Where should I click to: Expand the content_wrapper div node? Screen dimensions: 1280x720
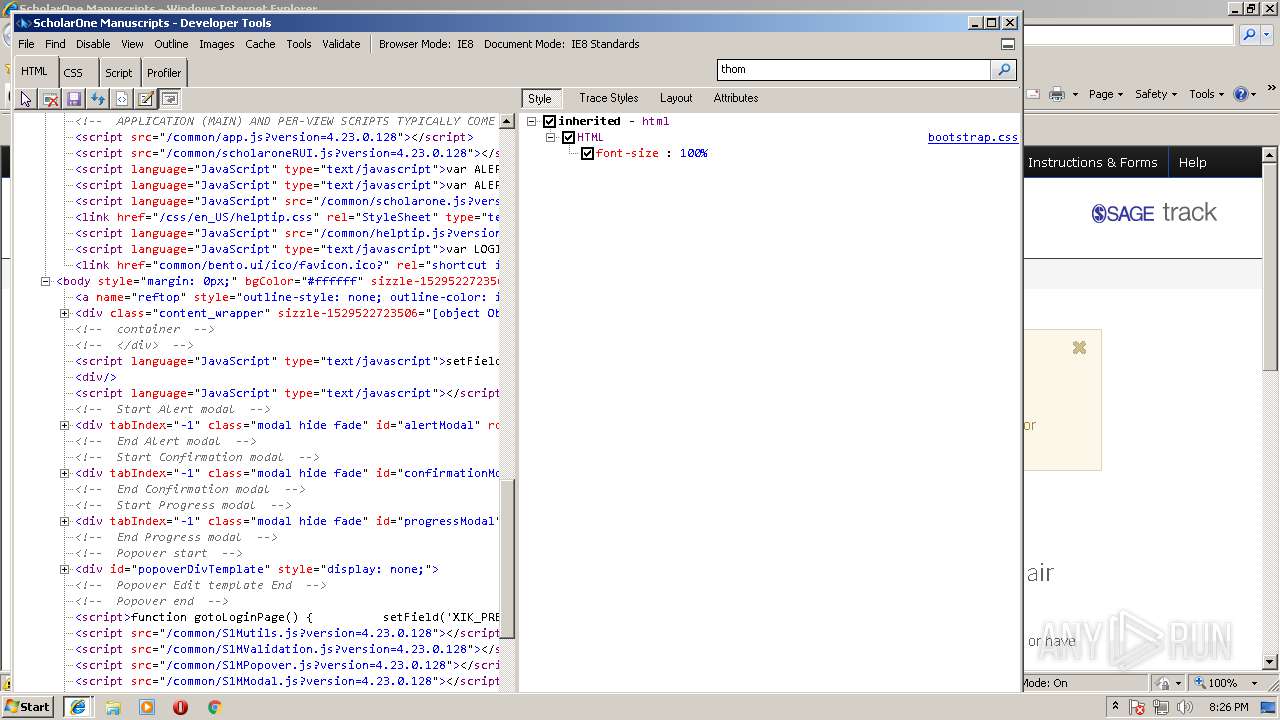pos(64,313)
